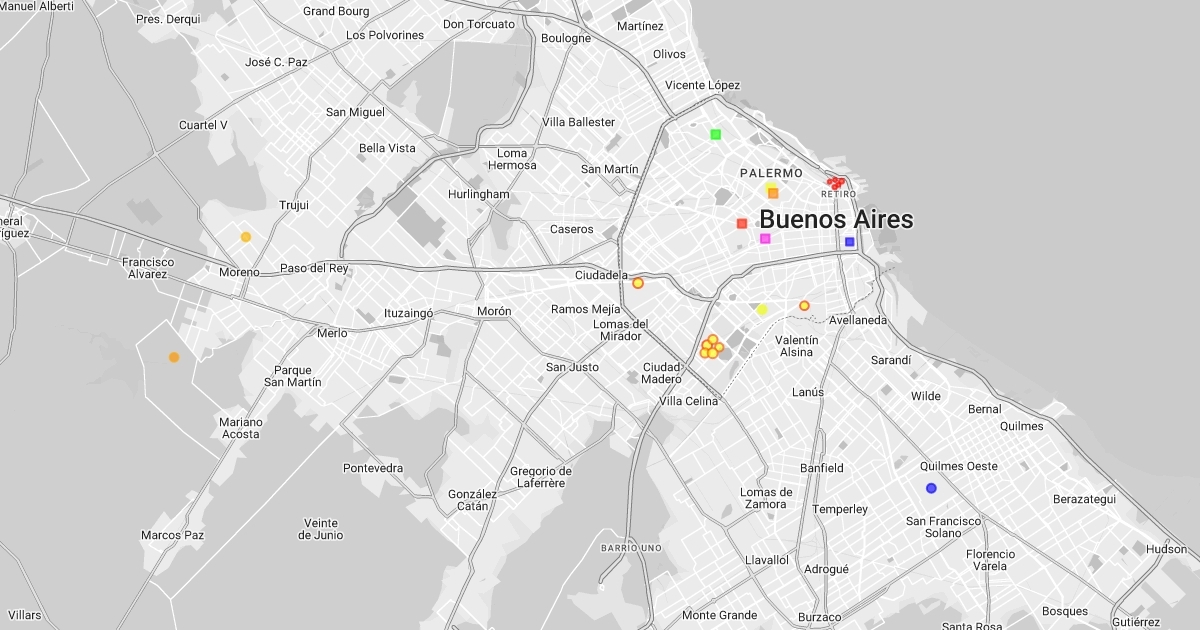Click the yellow circle marker west of Avellaneda
Screen dimensions: 1200x630
(x=762, y=310)
